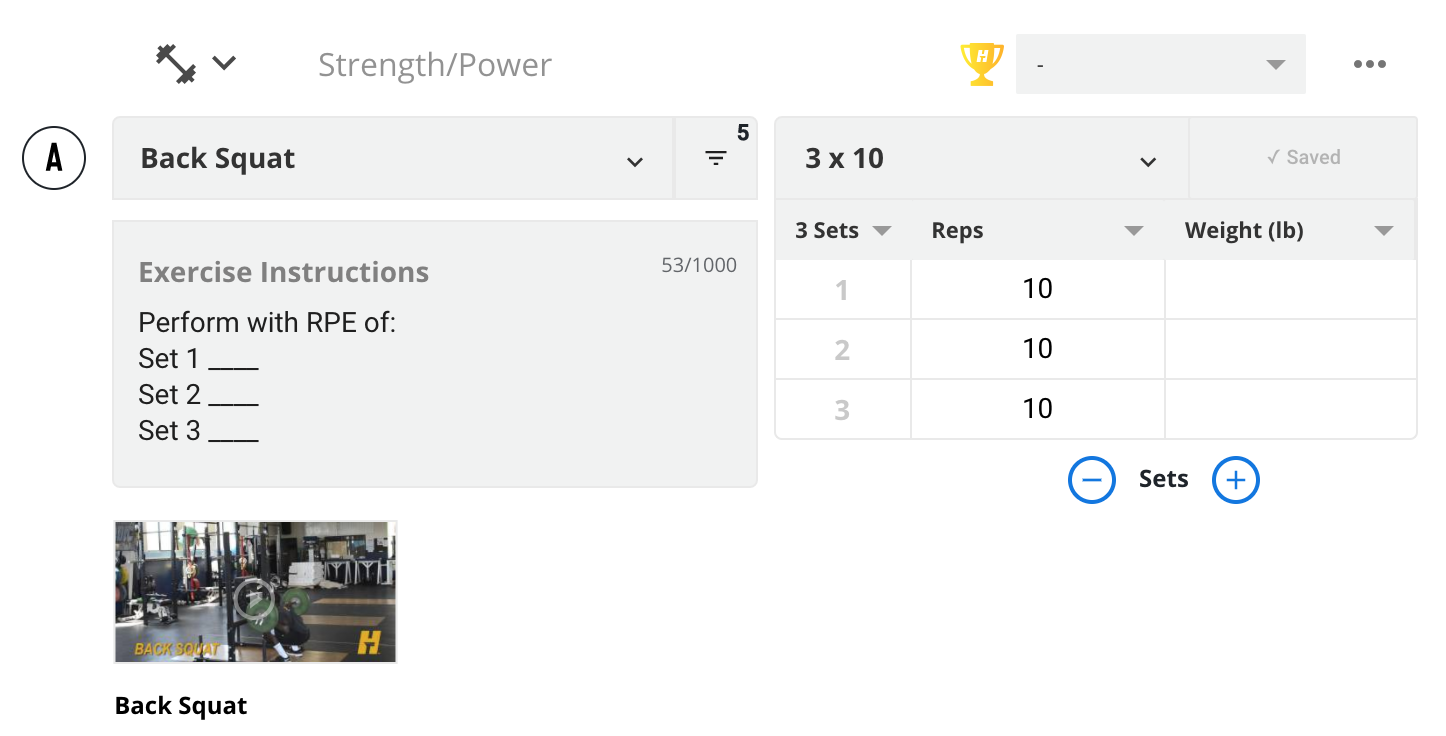This screenshot has width=1446, height=736.
Task: Click the Exercise Instructions text area
Action: (435, 354)
